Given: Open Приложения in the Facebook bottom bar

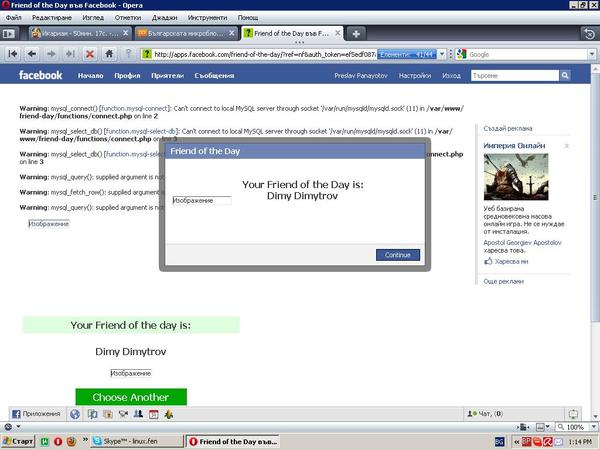Looking at the screenshot, I should (x=36, y=414).
